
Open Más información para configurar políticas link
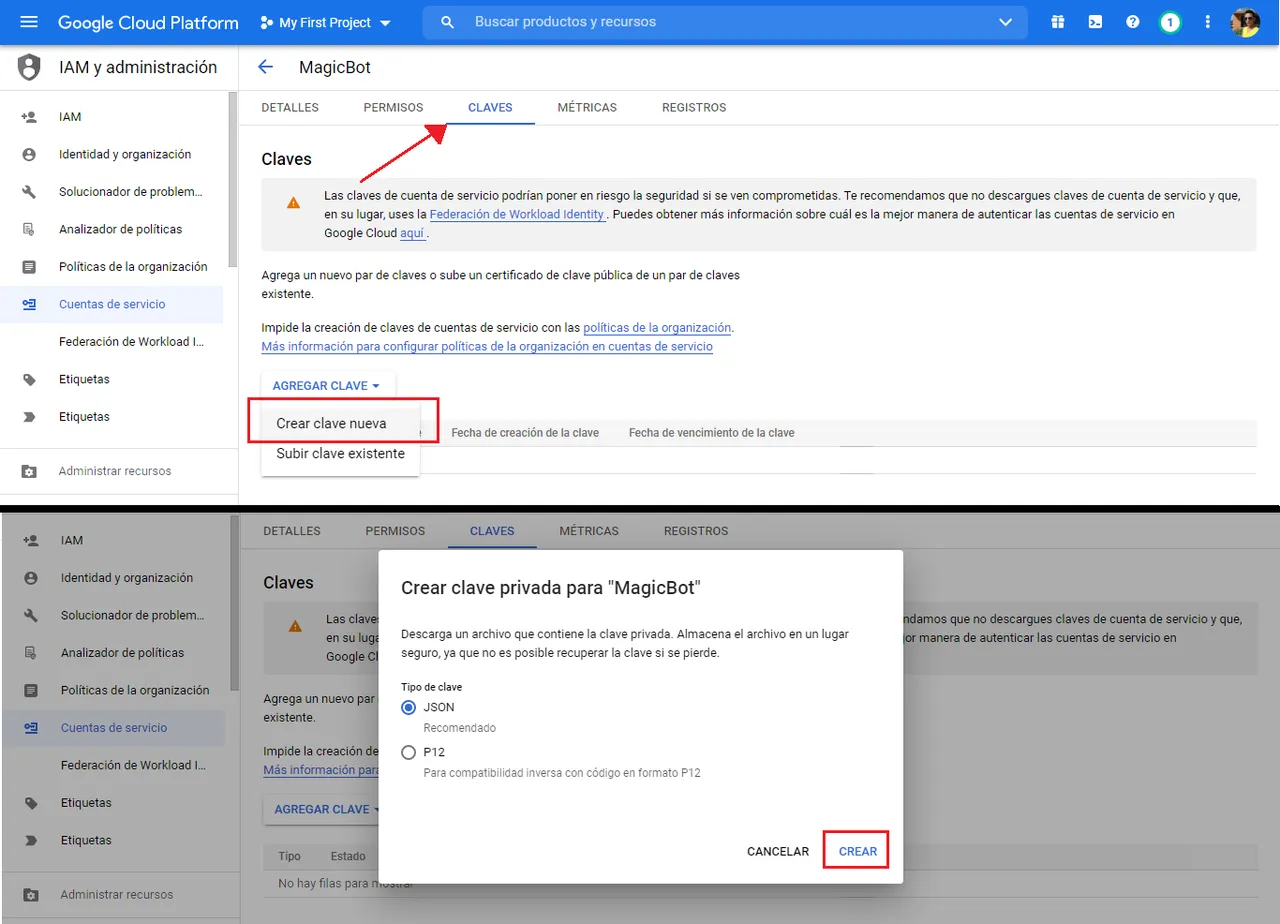[487, 346]
